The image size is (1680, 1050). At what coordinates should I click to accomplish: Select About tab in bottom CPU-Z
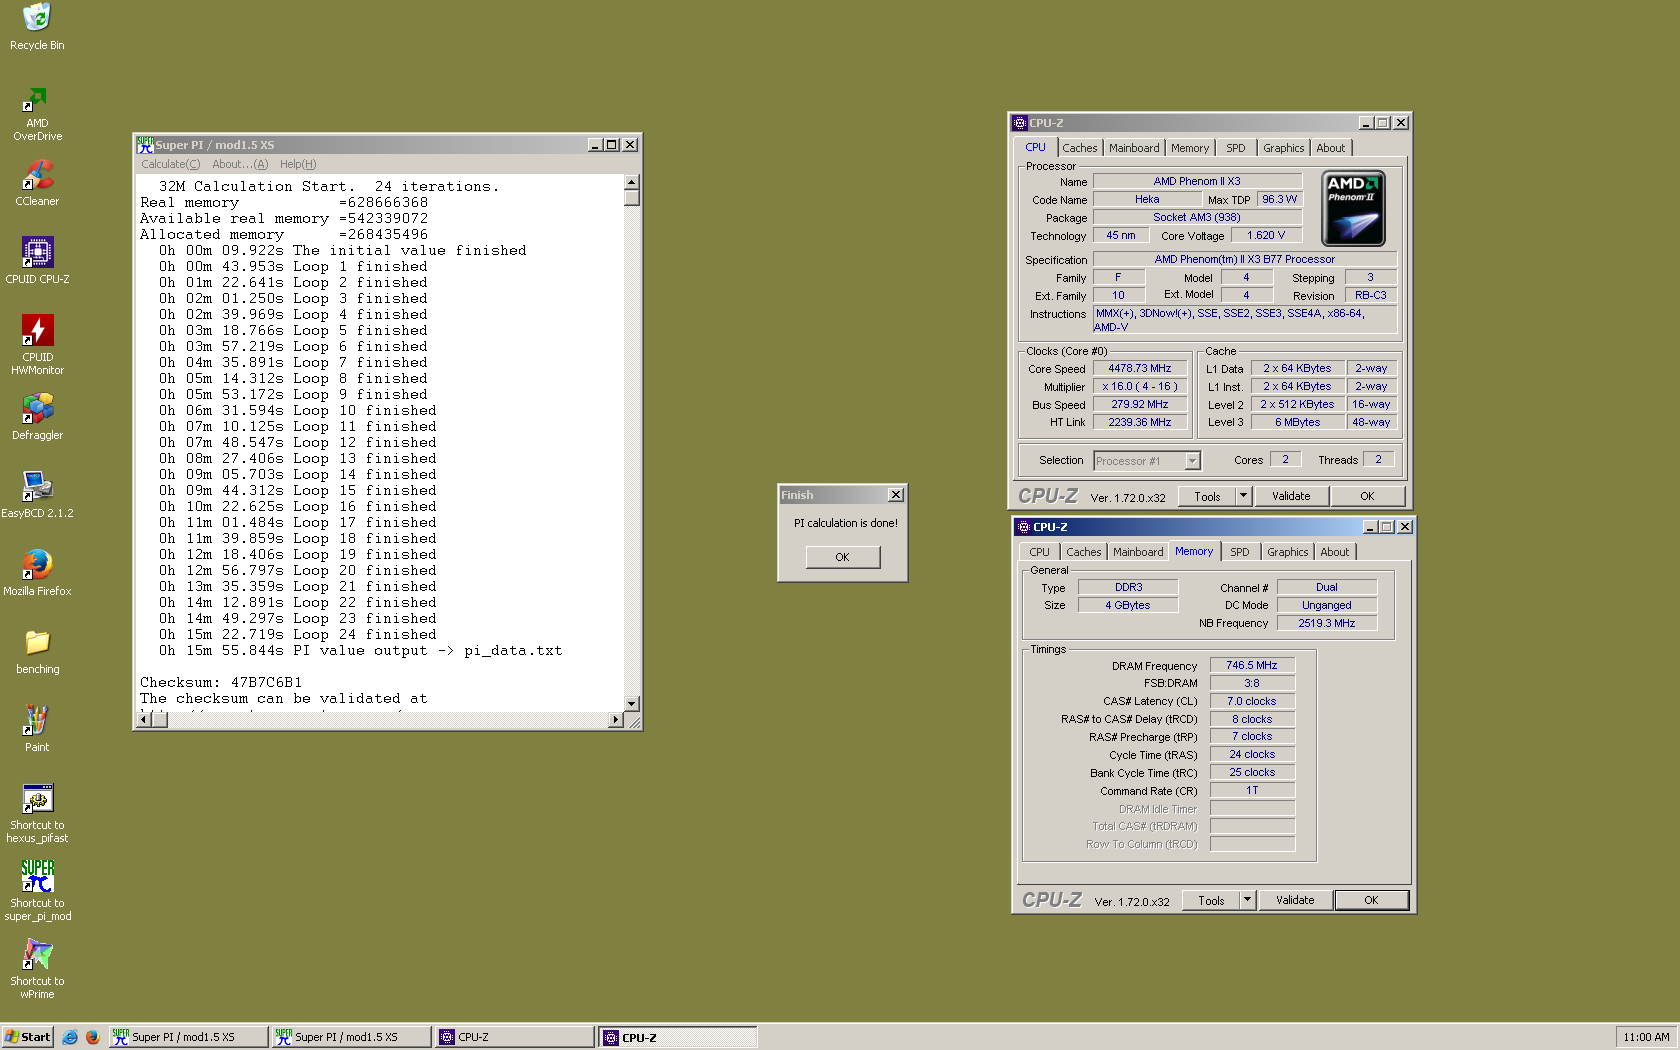(1334, 552)
